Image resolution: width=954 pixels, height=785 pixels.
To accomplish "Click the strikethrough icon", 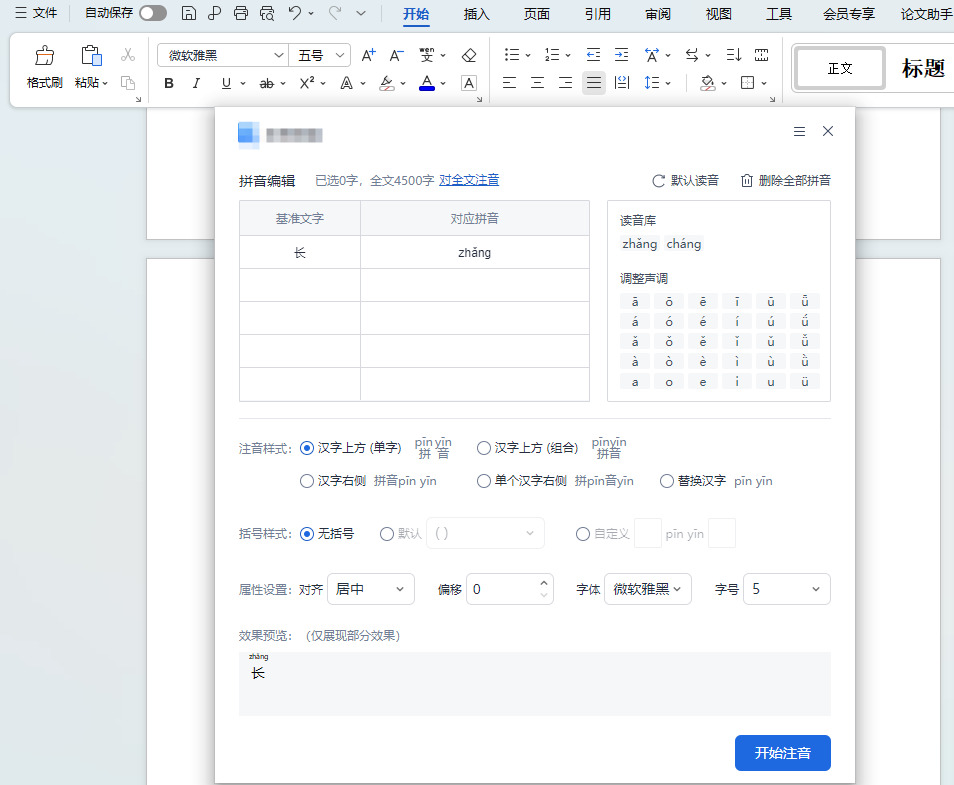I will tap(266, 83).
